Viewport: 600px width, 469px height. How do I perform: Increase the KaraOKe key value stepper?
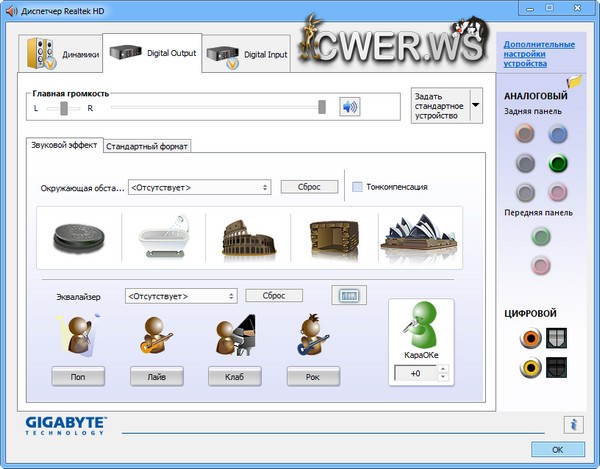coord(444,369)
